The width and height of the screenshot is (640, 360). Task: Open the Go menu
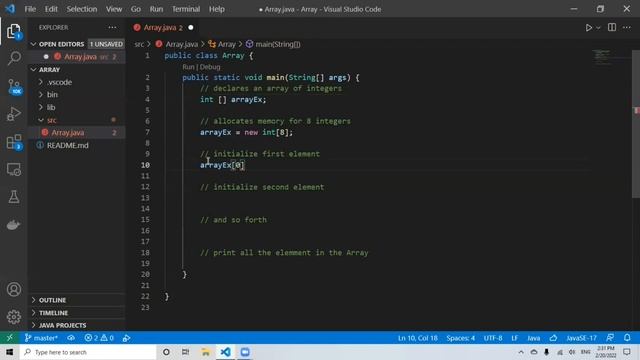[136, 9]
